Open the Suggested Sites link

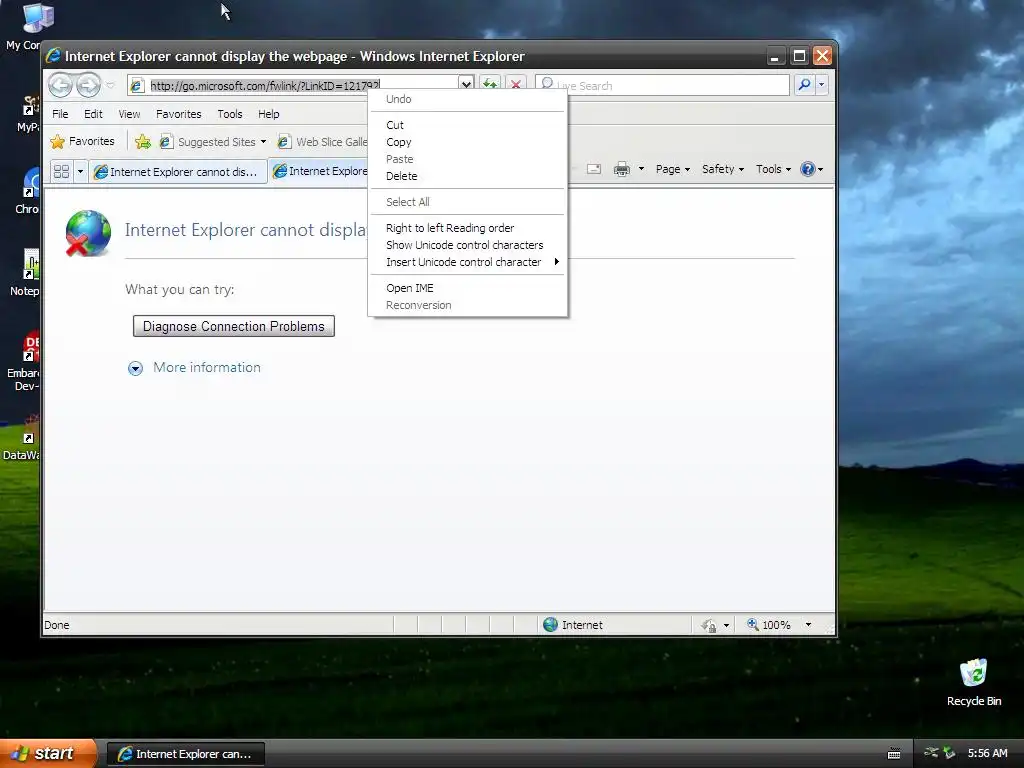pos(213,142)
